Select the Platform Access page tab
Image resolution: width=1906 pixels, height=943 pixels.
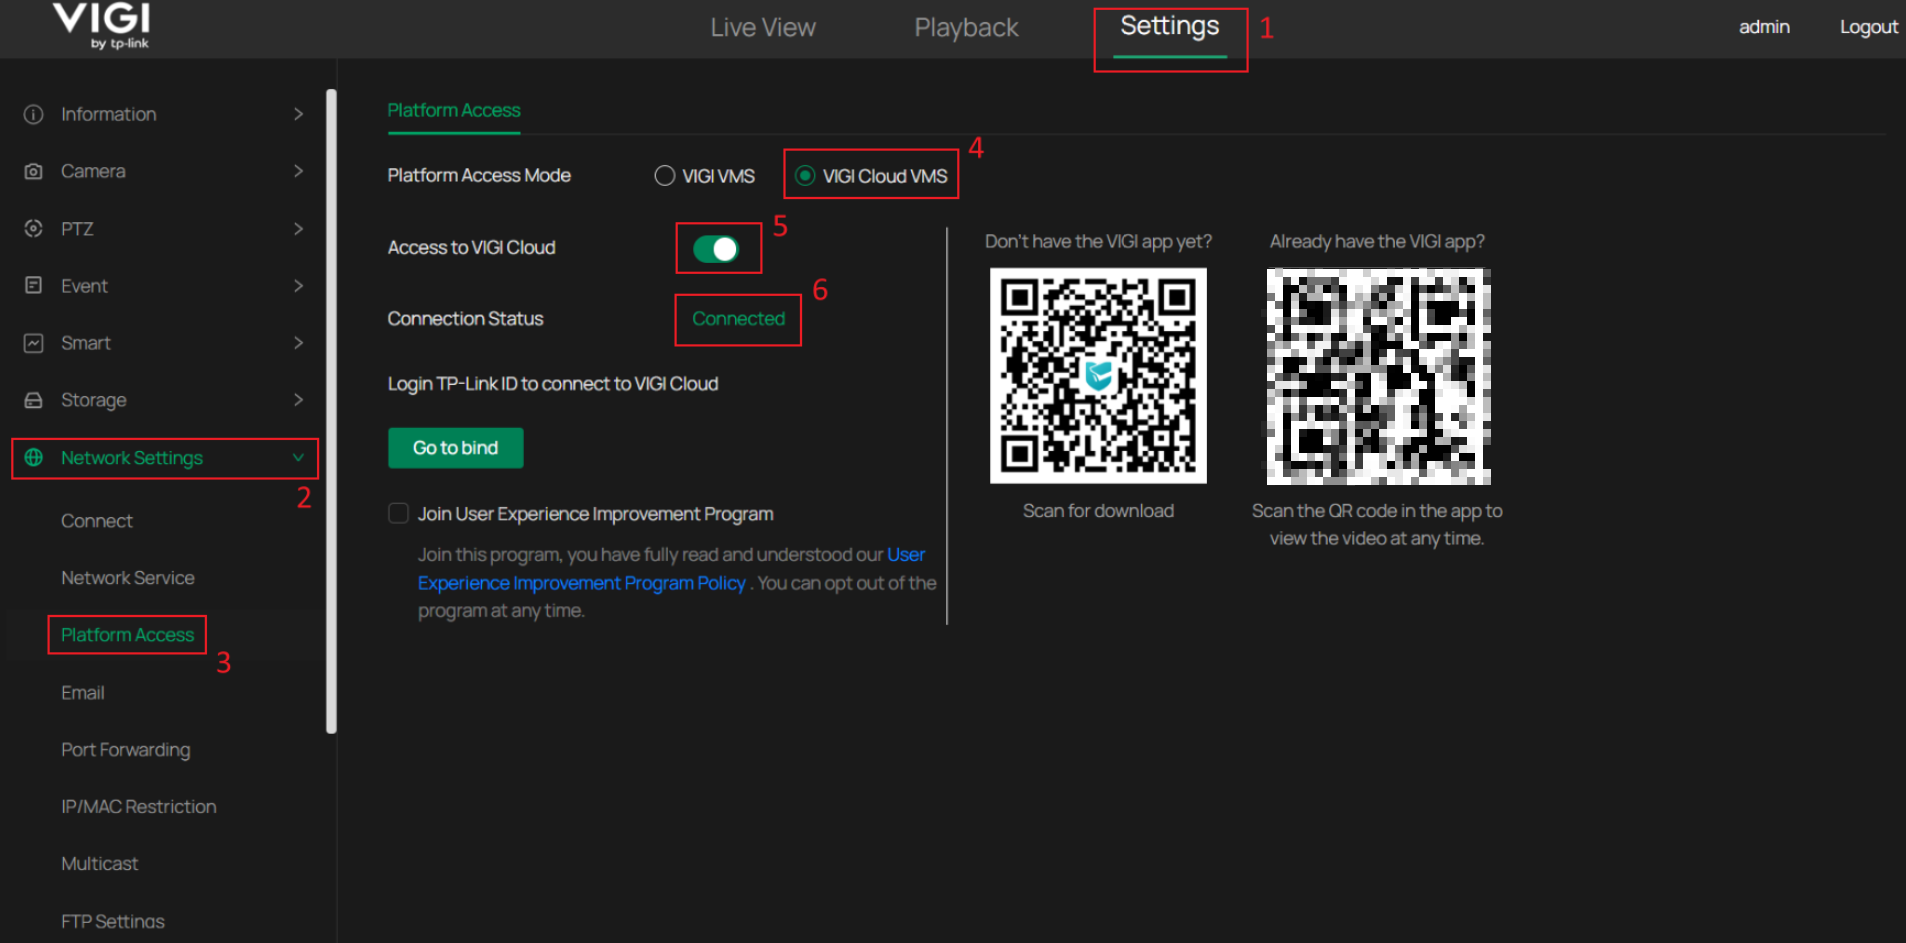pyautogui.click(x=454, y=111)
